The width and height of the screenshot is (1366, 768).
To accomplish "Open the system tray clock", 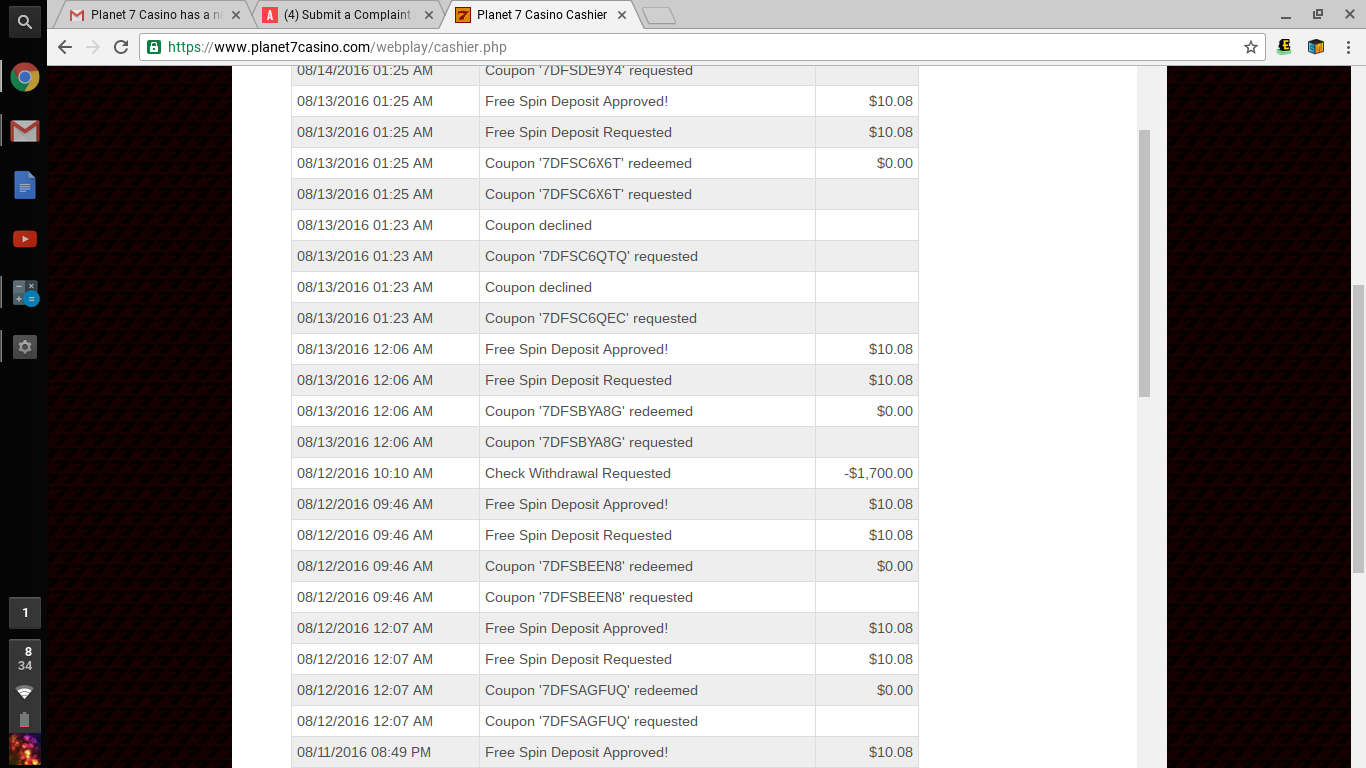I will tap(25, 658).
